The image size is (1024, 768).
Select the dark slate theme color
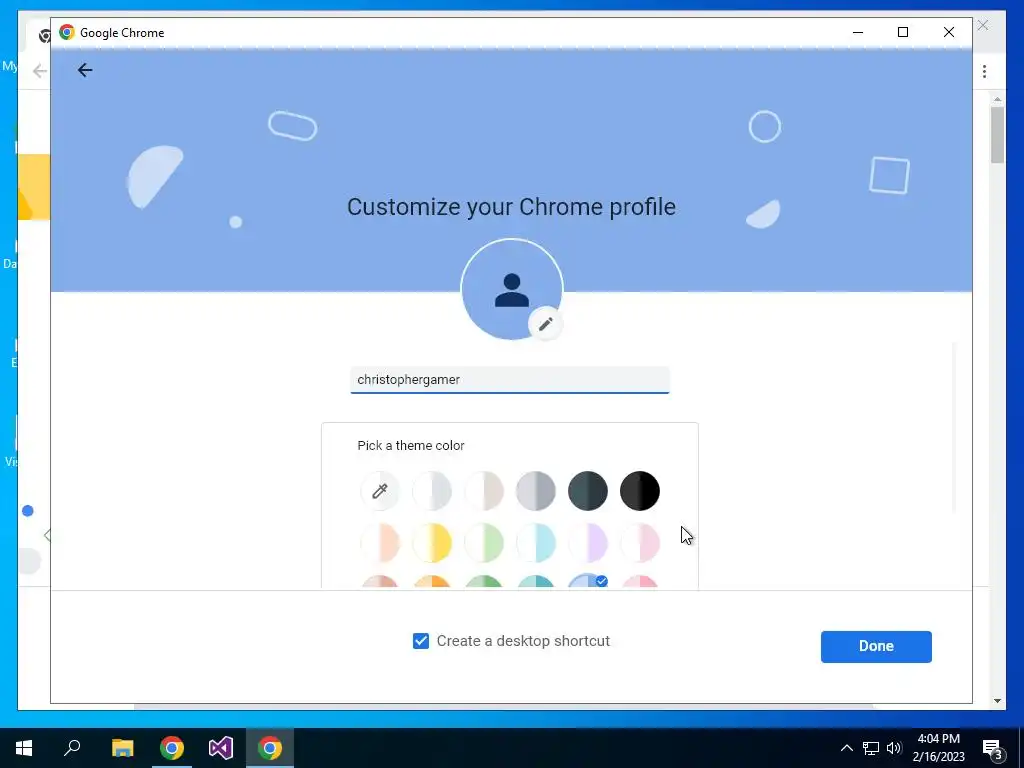(x=588, y=490)
